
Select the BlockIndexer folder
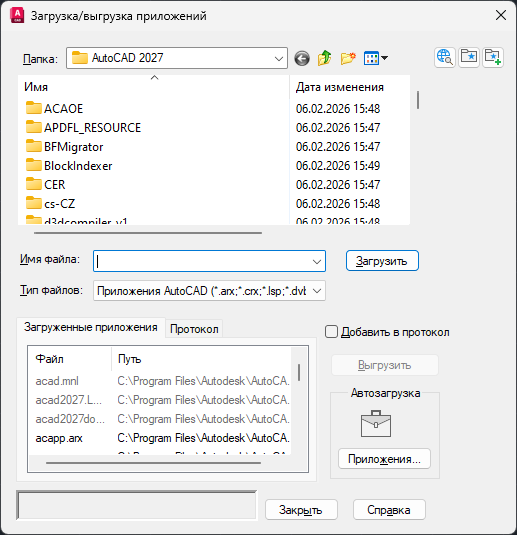(x=69, y=166)
